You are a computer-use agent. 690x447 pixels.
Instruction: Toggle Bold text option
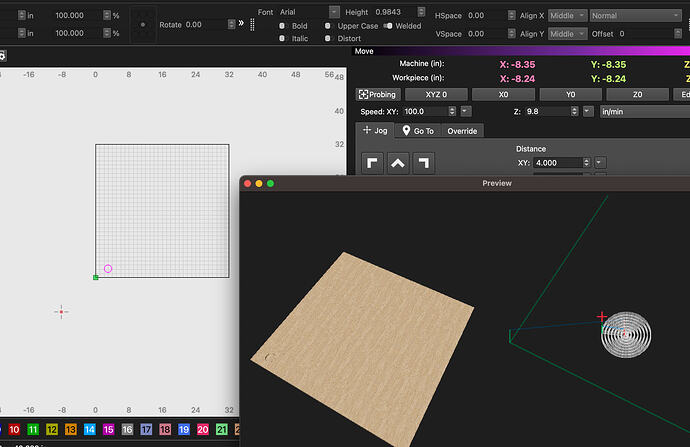(x=282, y=26)
